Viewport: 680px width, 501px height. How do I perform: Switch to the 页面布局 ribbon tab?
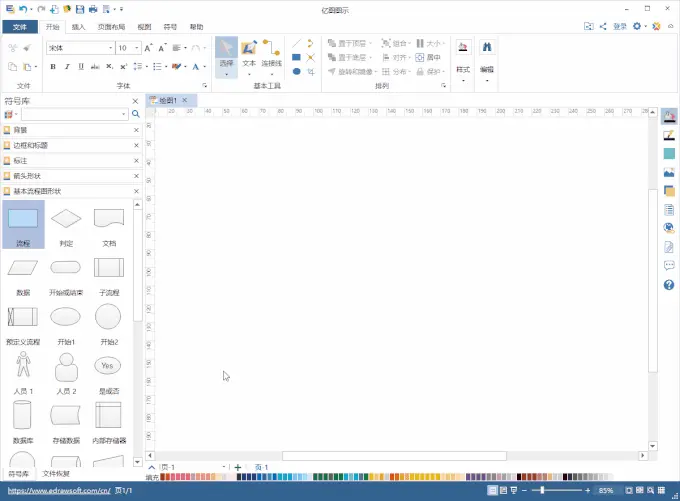[x=111, y=27]
